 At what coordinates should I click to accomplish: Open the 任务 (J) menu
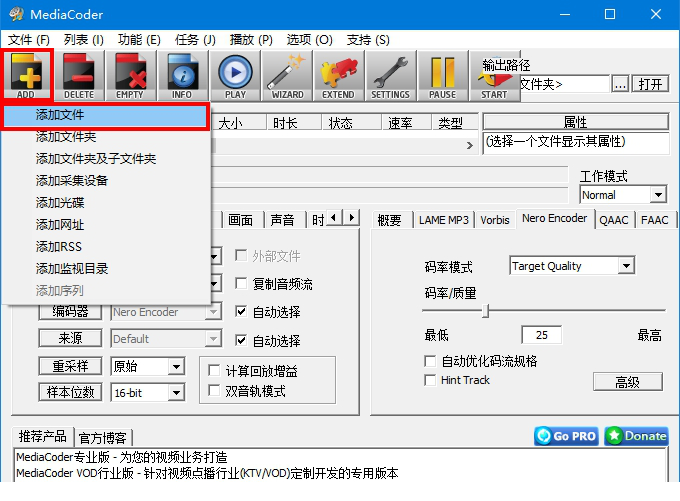coord(195,40)
